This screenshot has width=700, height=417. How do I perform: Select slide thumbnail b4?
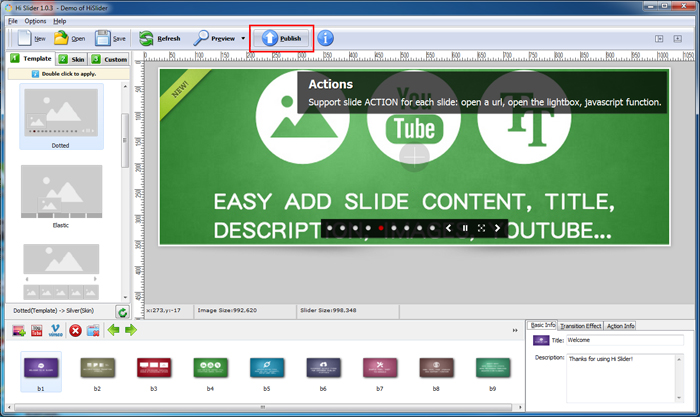[210, 368]
